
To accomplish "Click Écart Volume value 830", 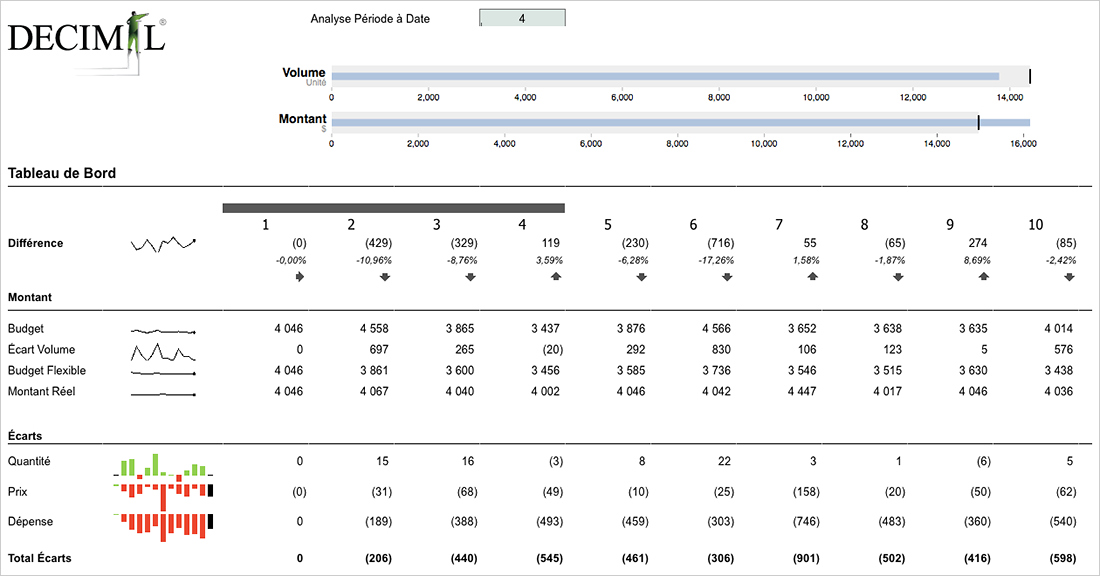I will coord(721,349).
